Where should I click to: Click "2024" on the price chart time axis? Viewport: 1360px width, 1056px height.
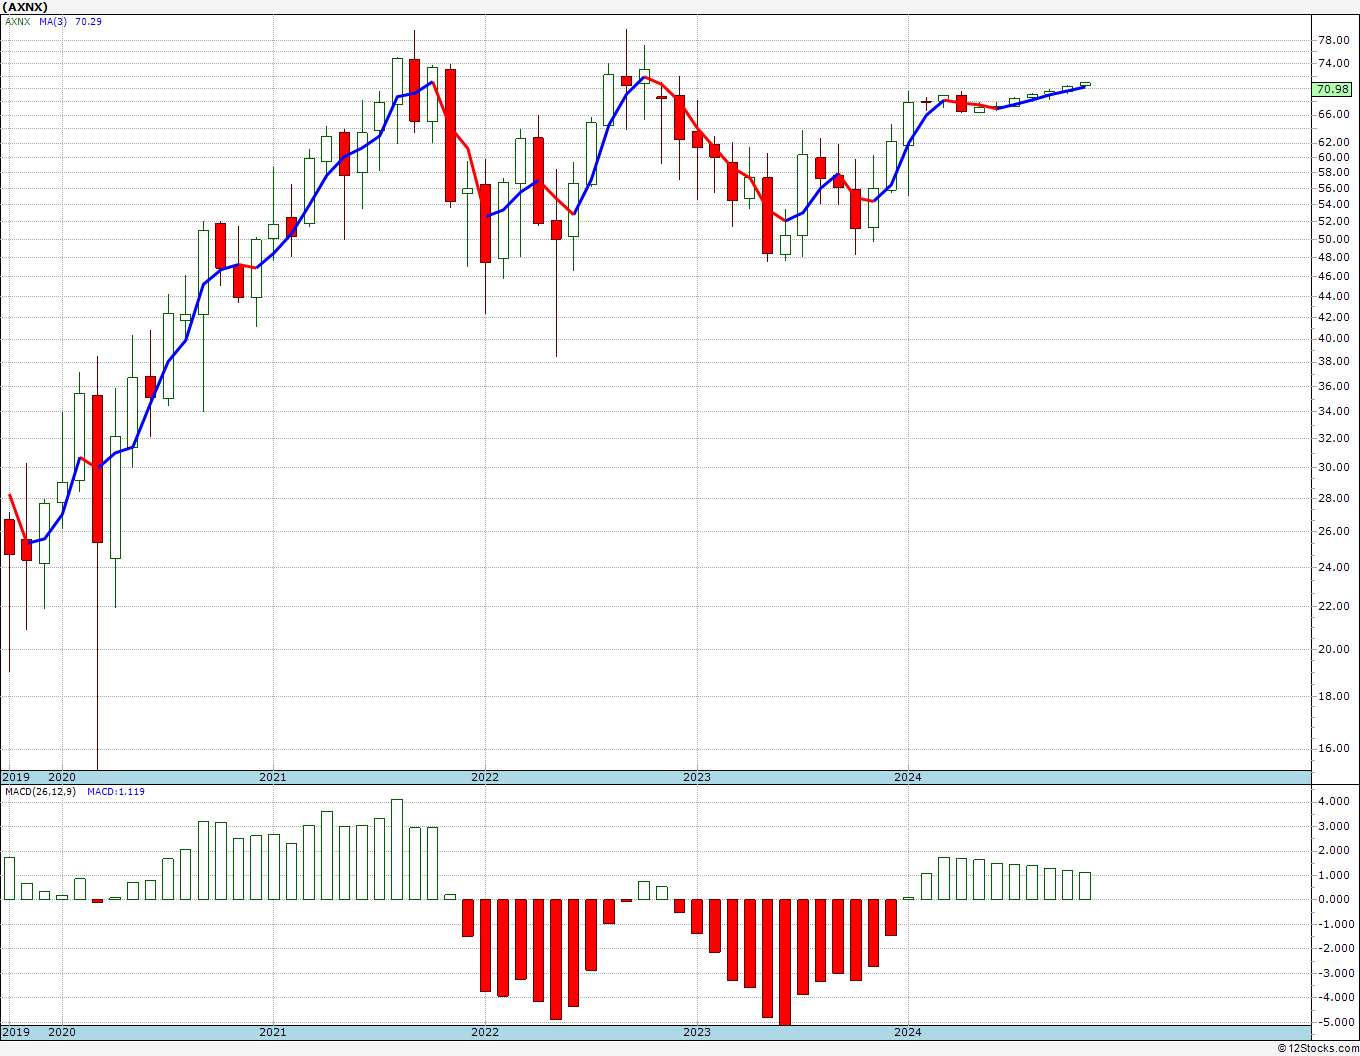click(908, 777)
